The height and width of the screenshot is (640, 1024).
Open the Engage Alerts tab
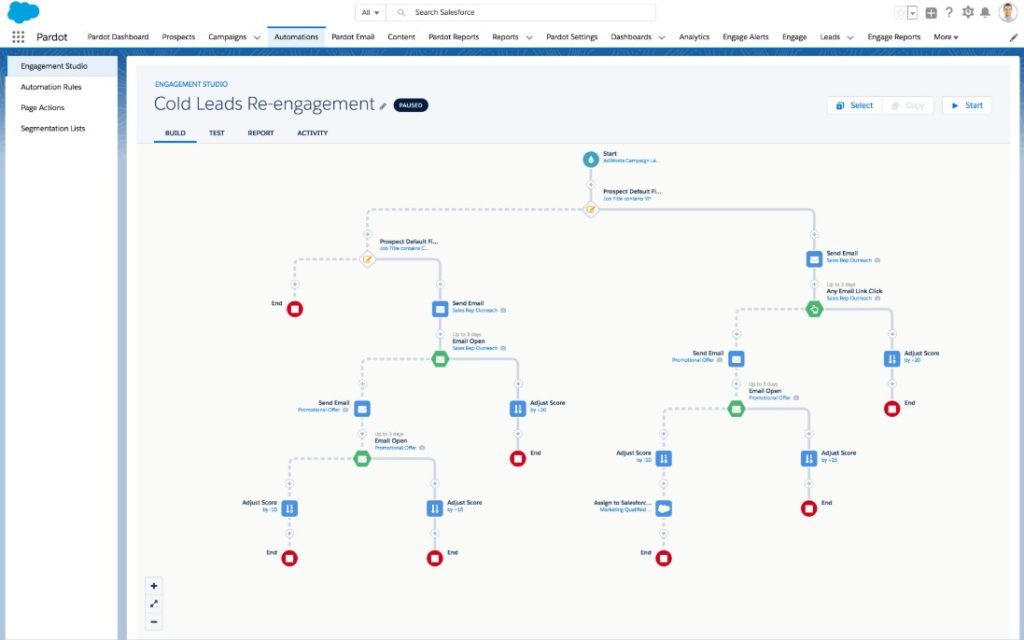[746, 37]
